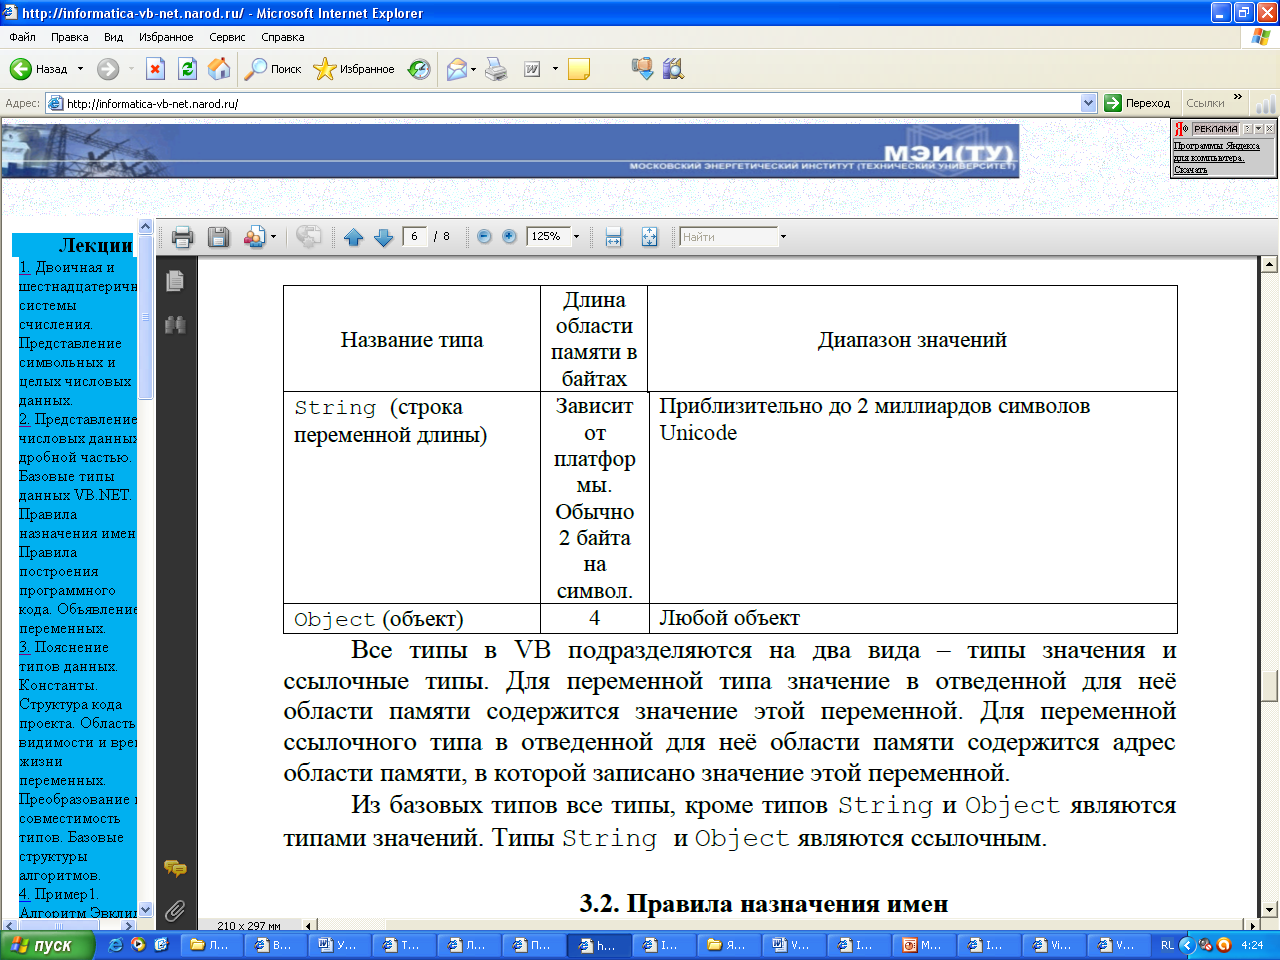
Task: Click the Mail envelope icon
Action: pos(457,69)
